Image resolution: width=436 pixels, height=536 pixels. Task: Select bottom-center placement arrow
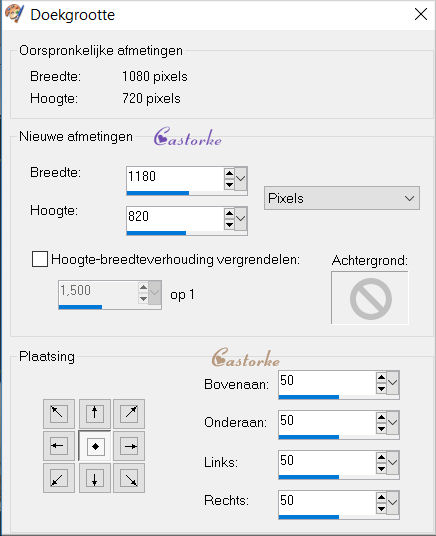tap(95, 478)
